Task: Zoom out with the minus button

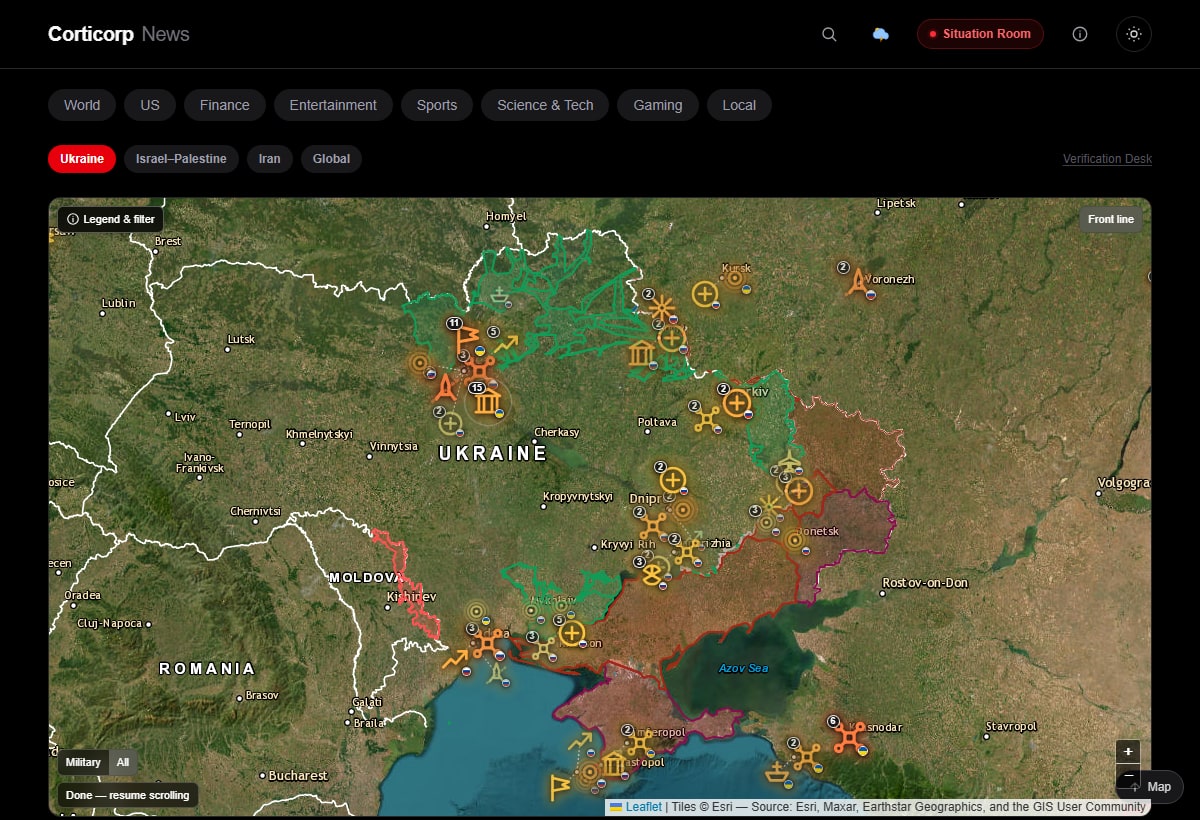Action: [x=1128, y=775]
